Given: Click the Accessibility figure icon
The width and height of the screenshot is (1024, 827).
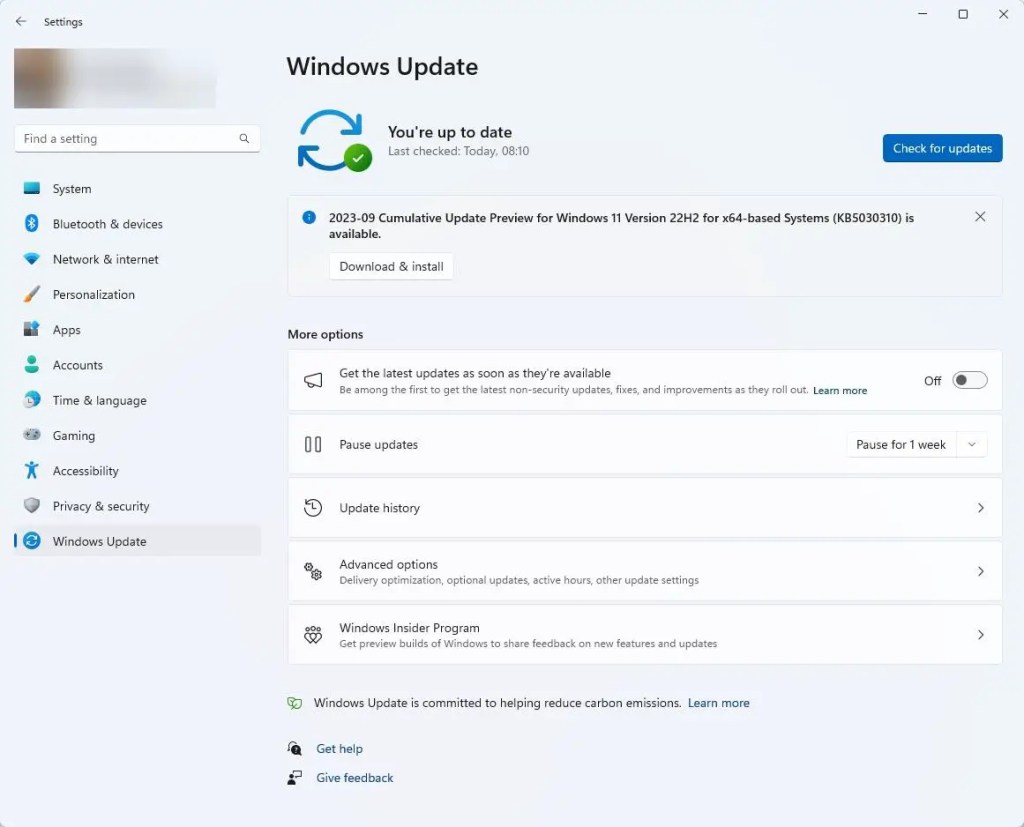Looking at the screenshot, I should click(31, 470).
